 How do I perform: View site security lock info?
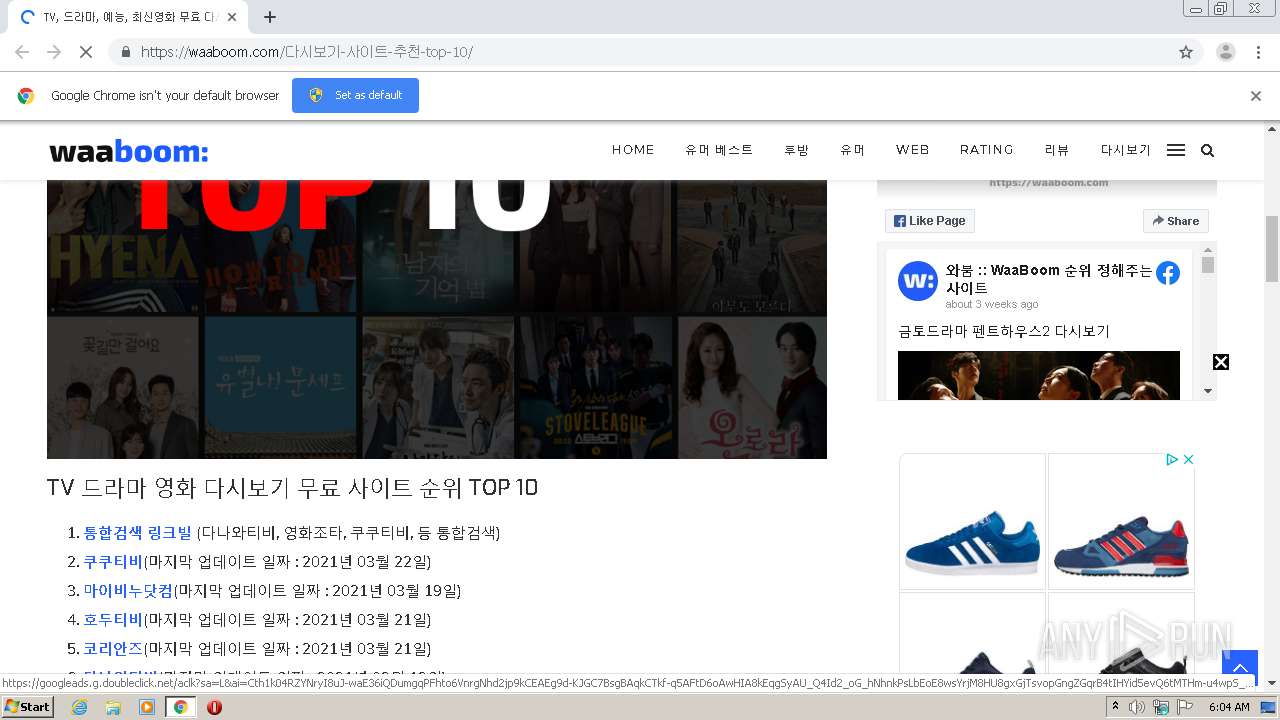coord(125,52)
